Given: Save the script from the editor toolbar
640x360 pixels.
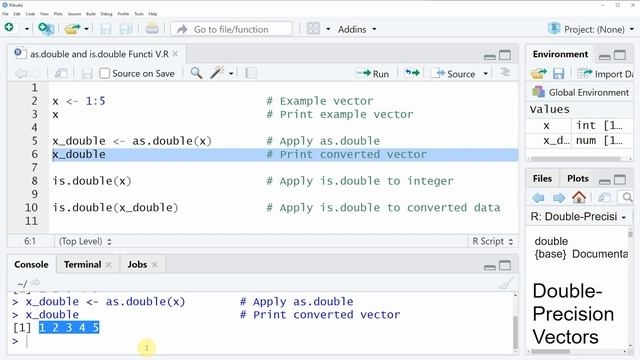Looking at the screenshot, I should tap(87, 73).
